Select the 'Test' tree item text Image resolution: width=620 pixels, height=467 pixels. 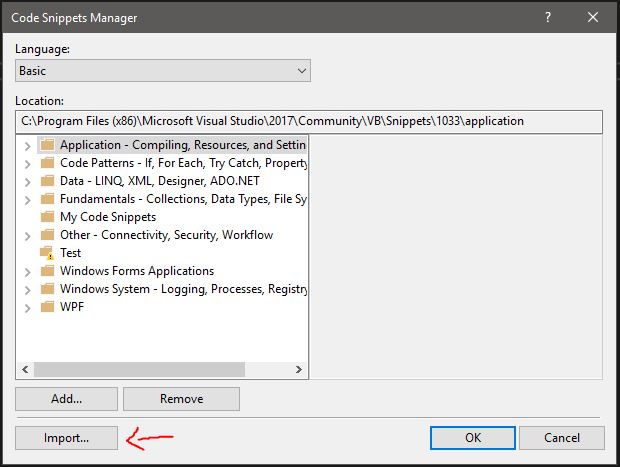point(70,253)
